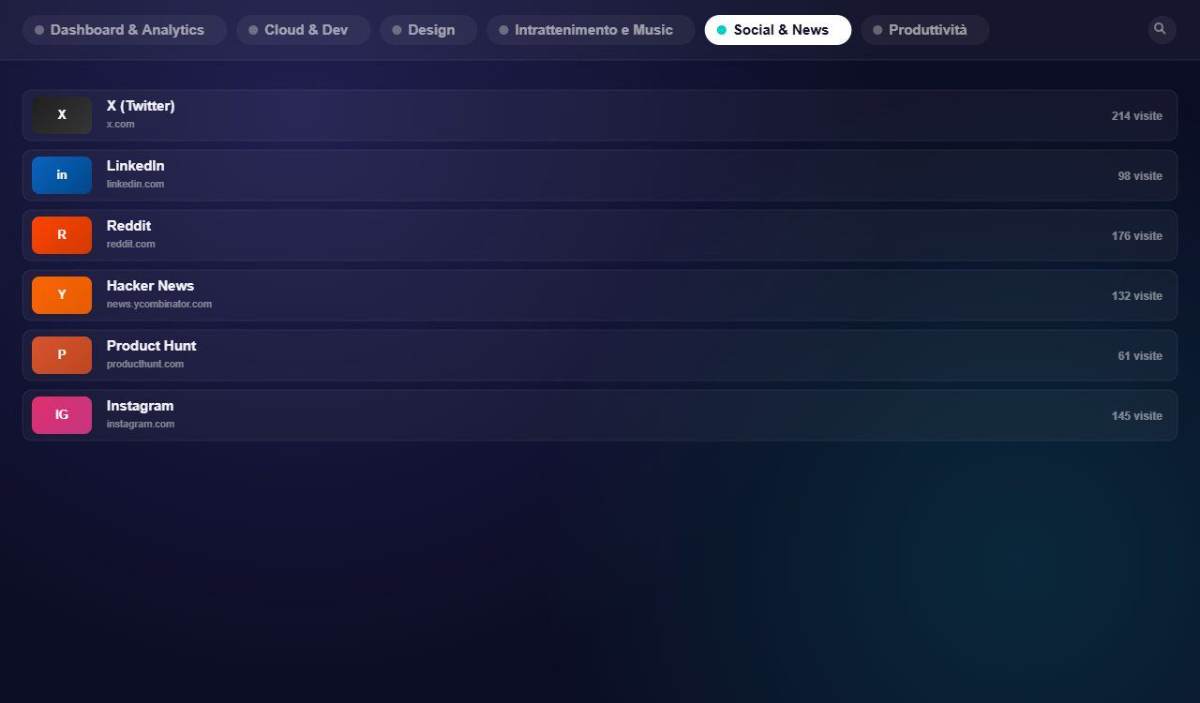
Task: Open the Instagram title link
Action: point(140,406)
